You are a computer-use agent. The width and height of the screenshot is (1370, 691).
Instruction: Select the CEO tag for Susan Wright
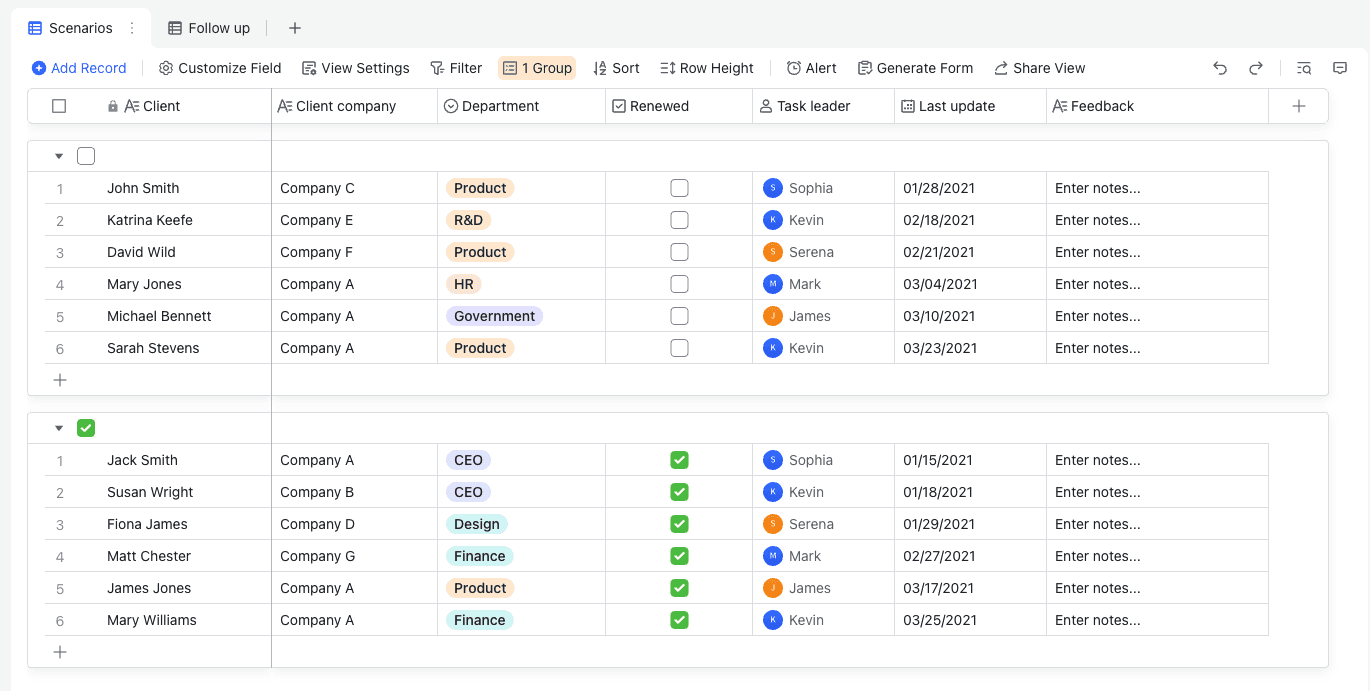[x=468, y=492]
